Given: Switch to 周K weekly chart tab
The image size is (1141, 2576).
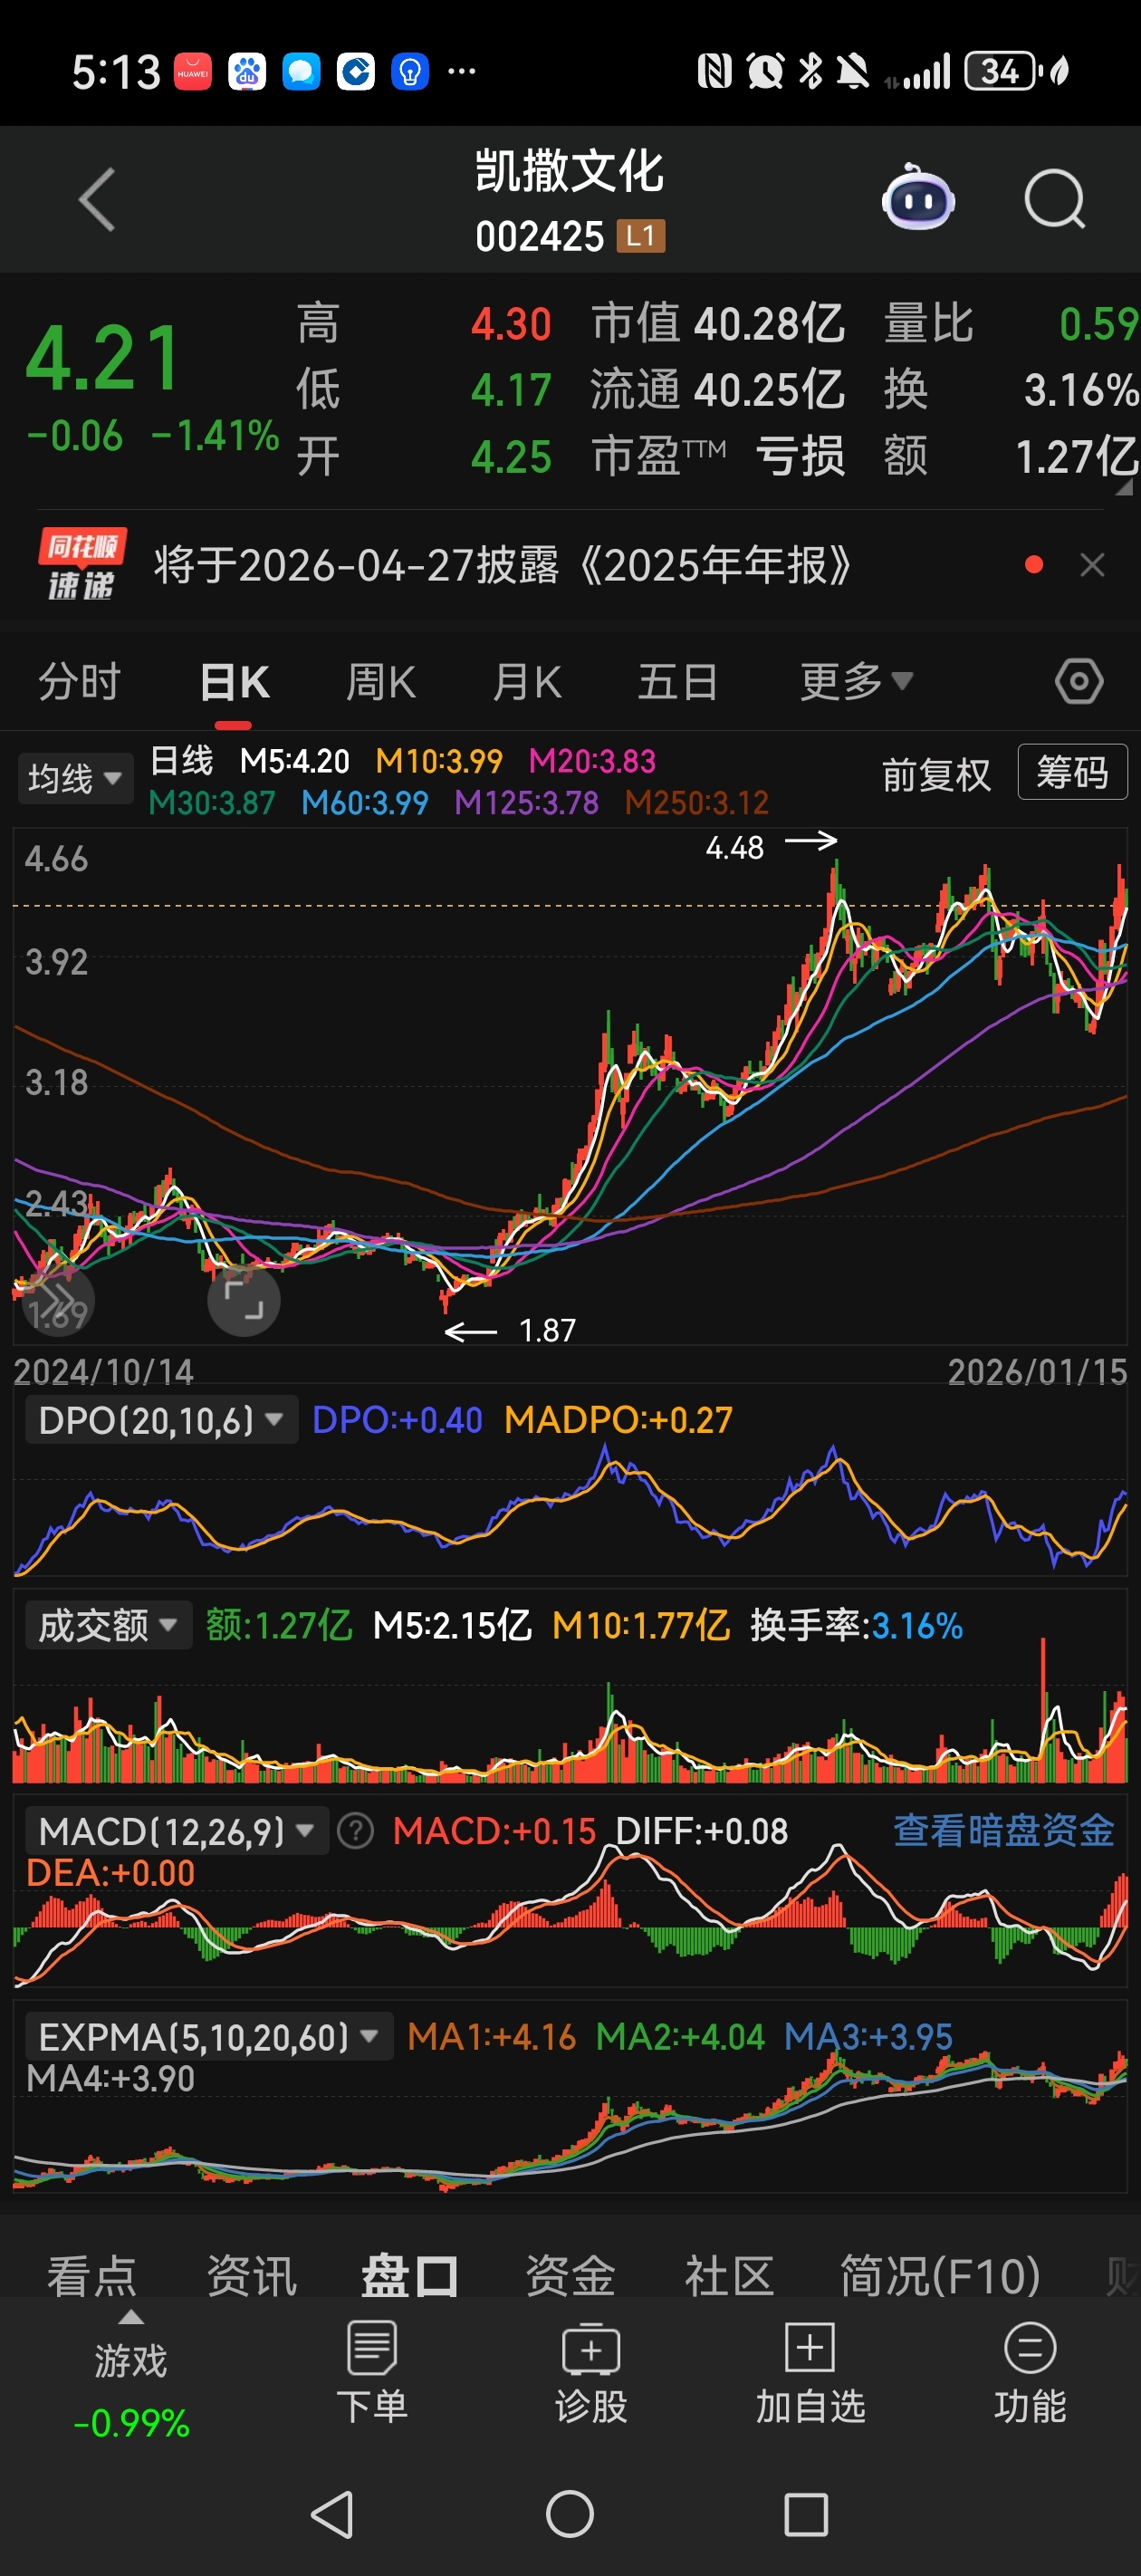Looking at the screenshot, I should pyautogui.click(x=381, y=682).
